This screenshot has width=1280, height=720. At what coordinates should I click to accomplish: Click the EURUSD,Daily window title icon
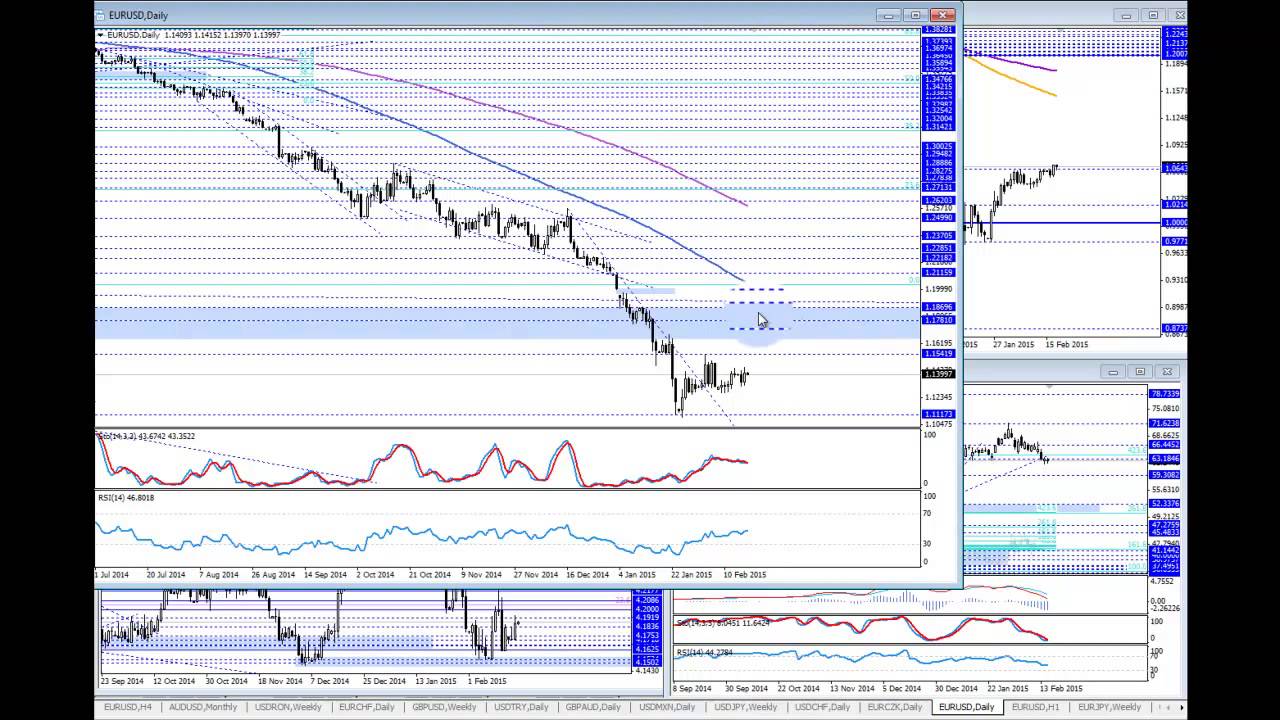[x=103, y=15]
